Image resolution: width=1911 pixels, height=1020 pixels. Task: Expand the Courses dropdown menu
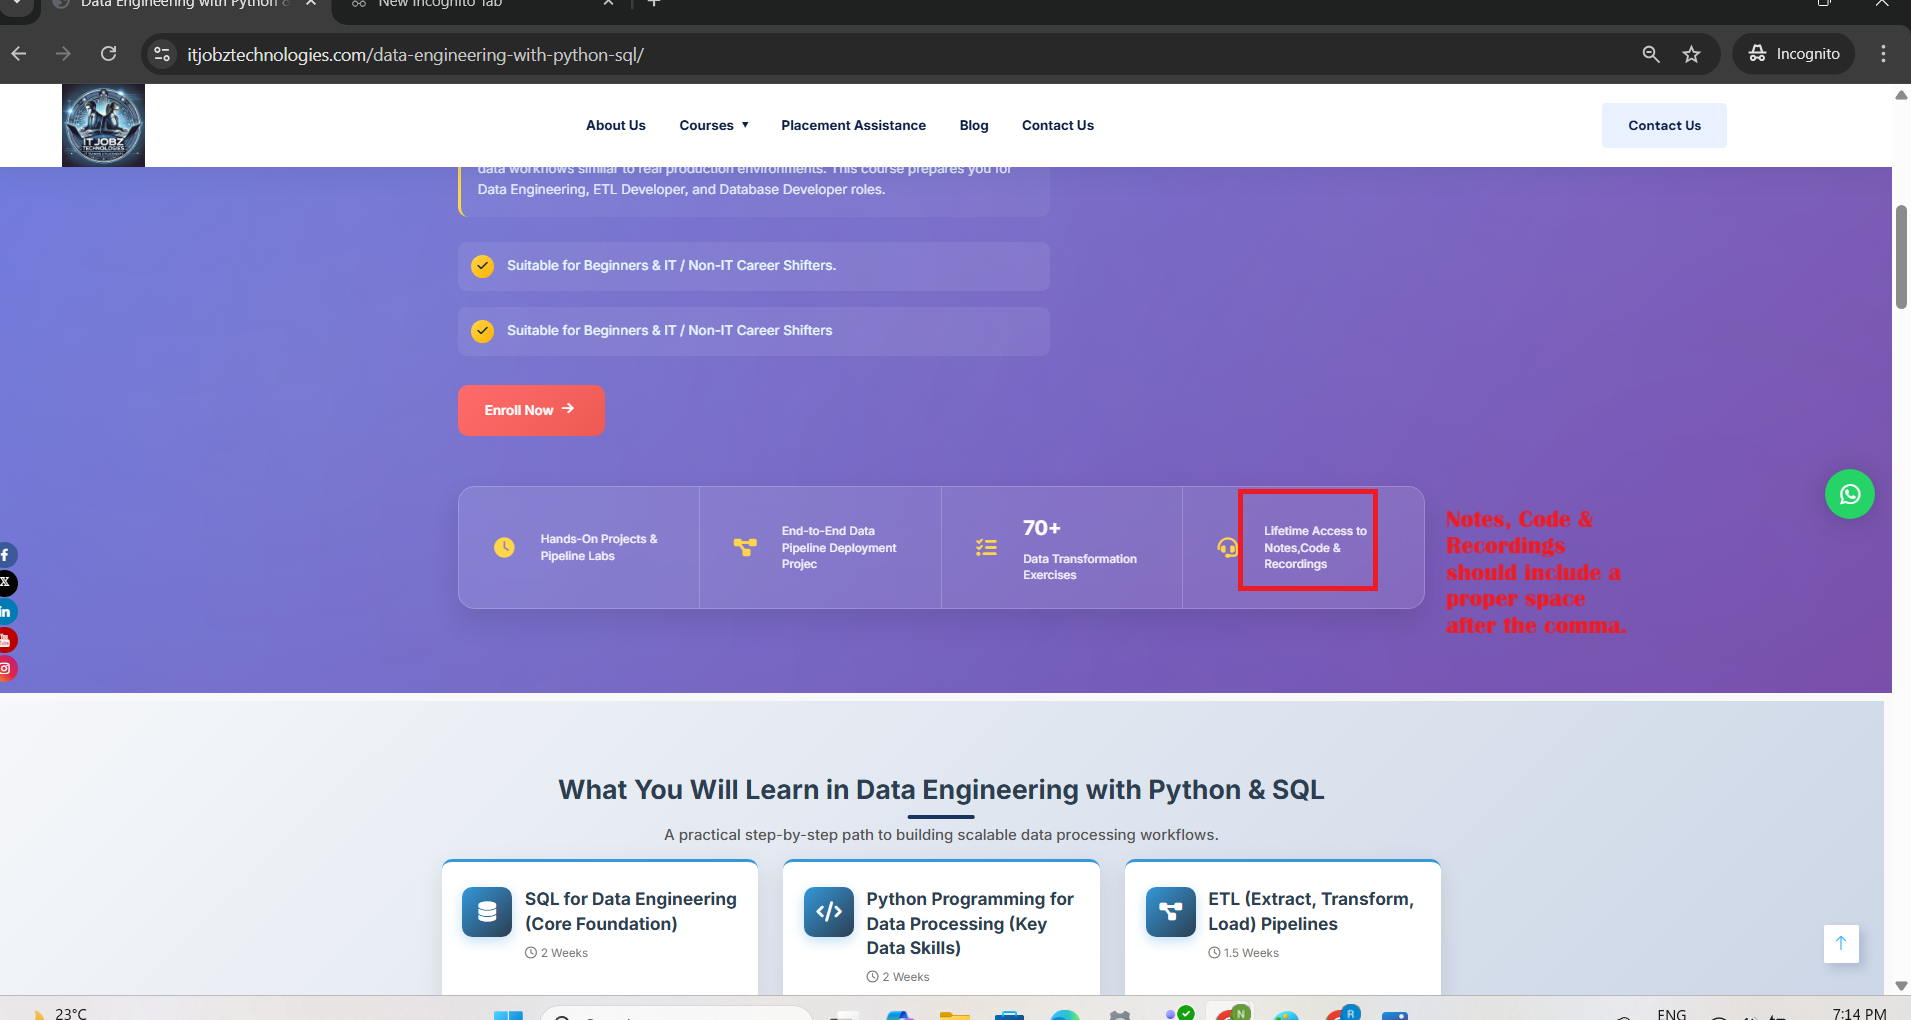click(713, 125)
